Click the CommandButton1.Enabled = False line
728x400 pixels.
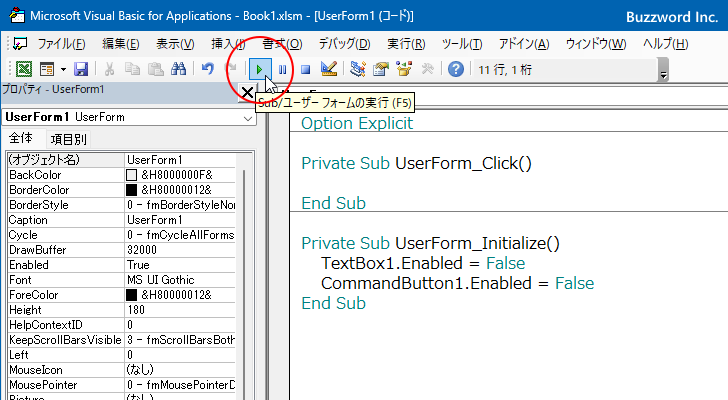click(x=457, y=283)
